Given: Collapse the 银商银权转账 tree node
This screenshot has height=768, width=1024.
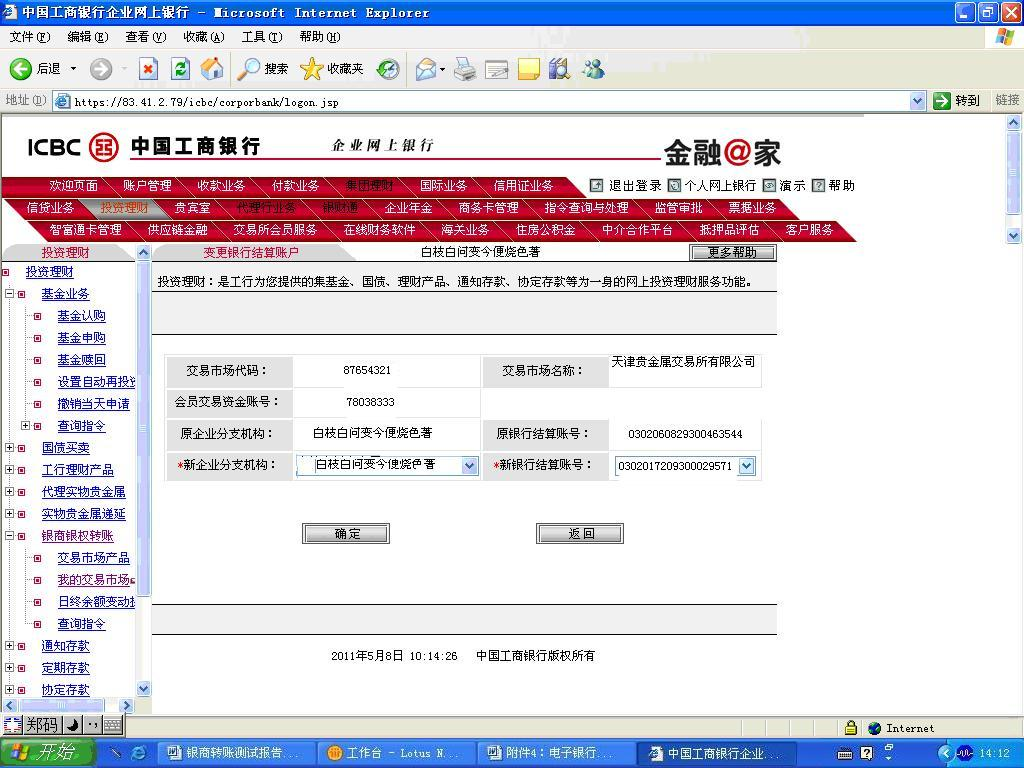Looking at the screenshot, I should point(10,536).
